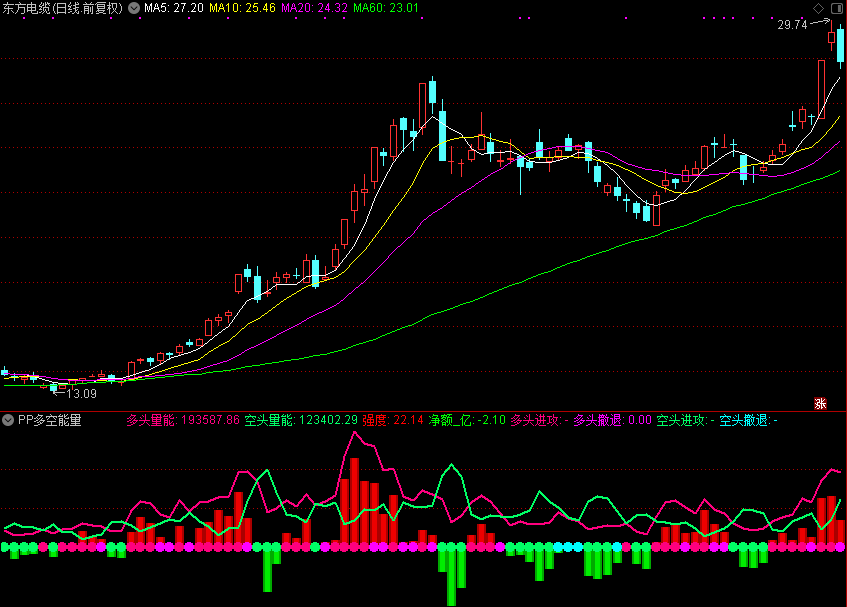Click the 多头里能: 193587.86 value
This screenshot has height=607, width=847.
[x=183, y=420]
